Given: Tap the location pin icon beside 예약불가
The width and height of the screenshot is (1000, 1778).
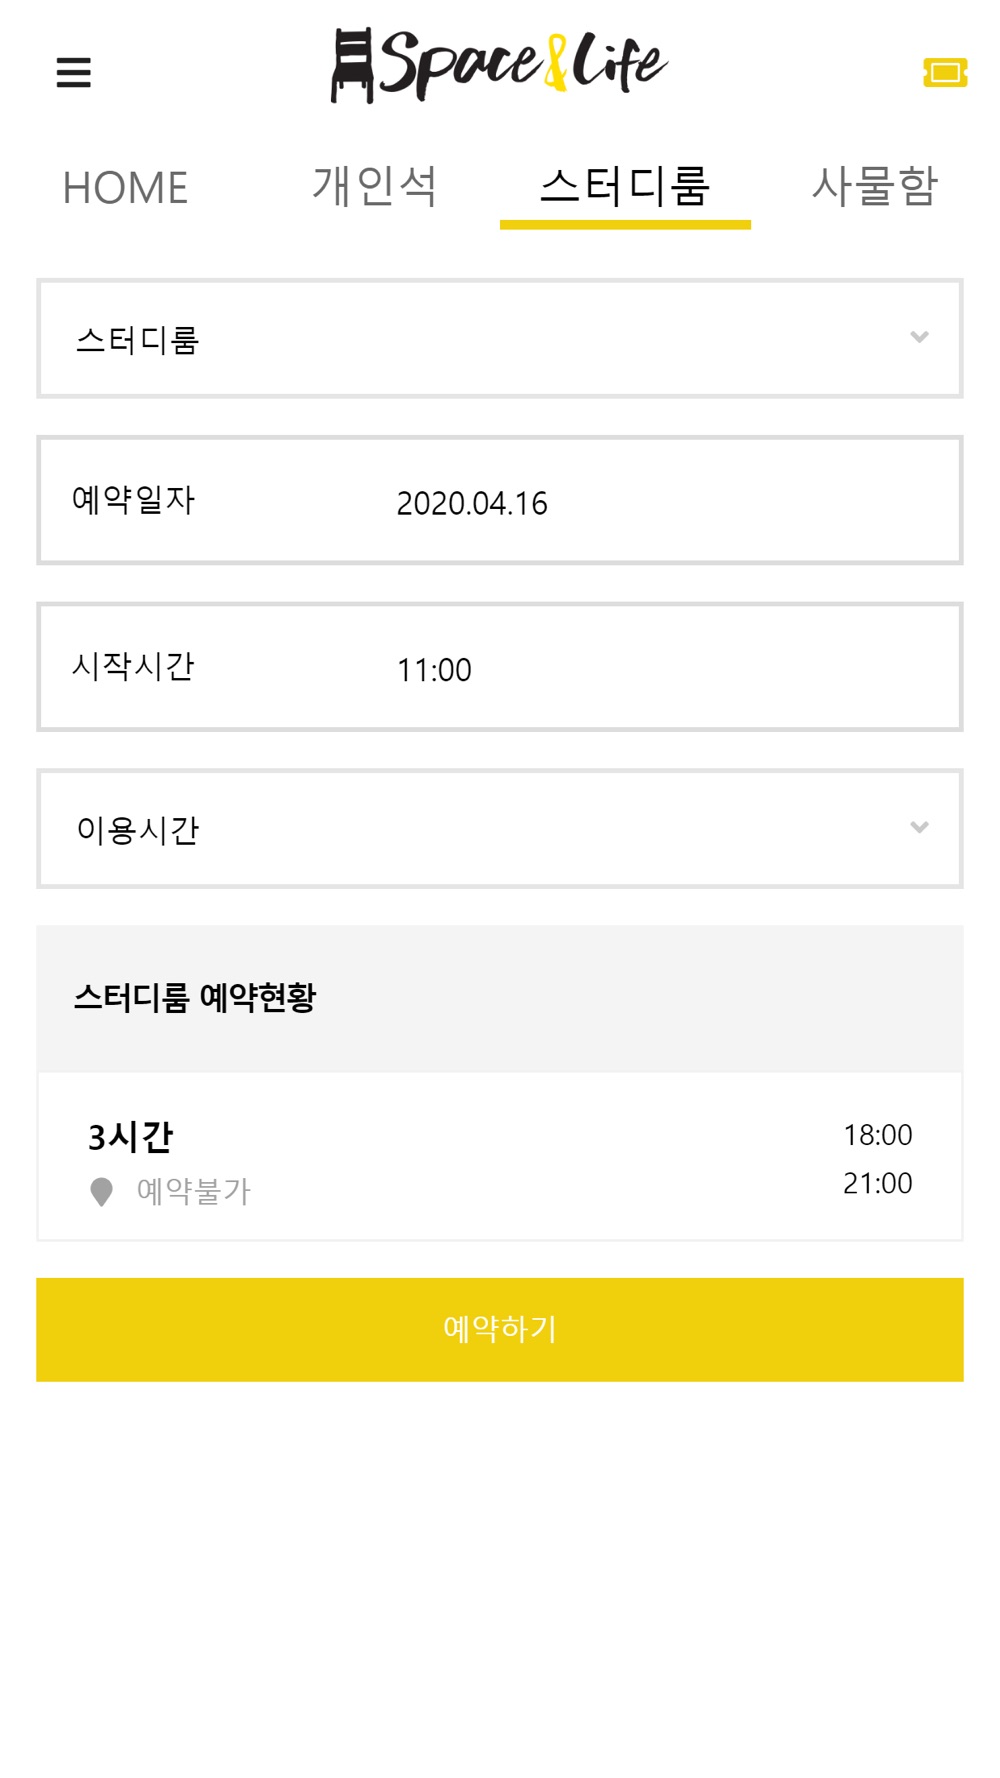Looking at the screenshot, I should [101, 1192].
